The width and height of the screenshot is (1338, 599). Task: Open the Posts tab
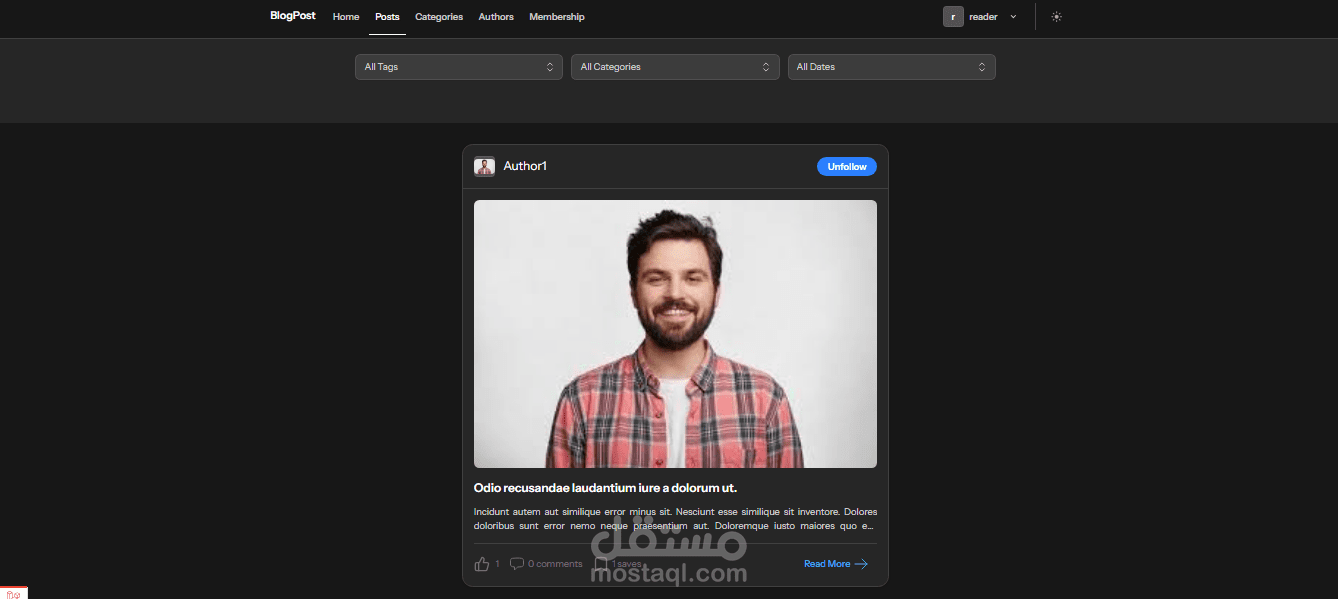tap(387, 17)
